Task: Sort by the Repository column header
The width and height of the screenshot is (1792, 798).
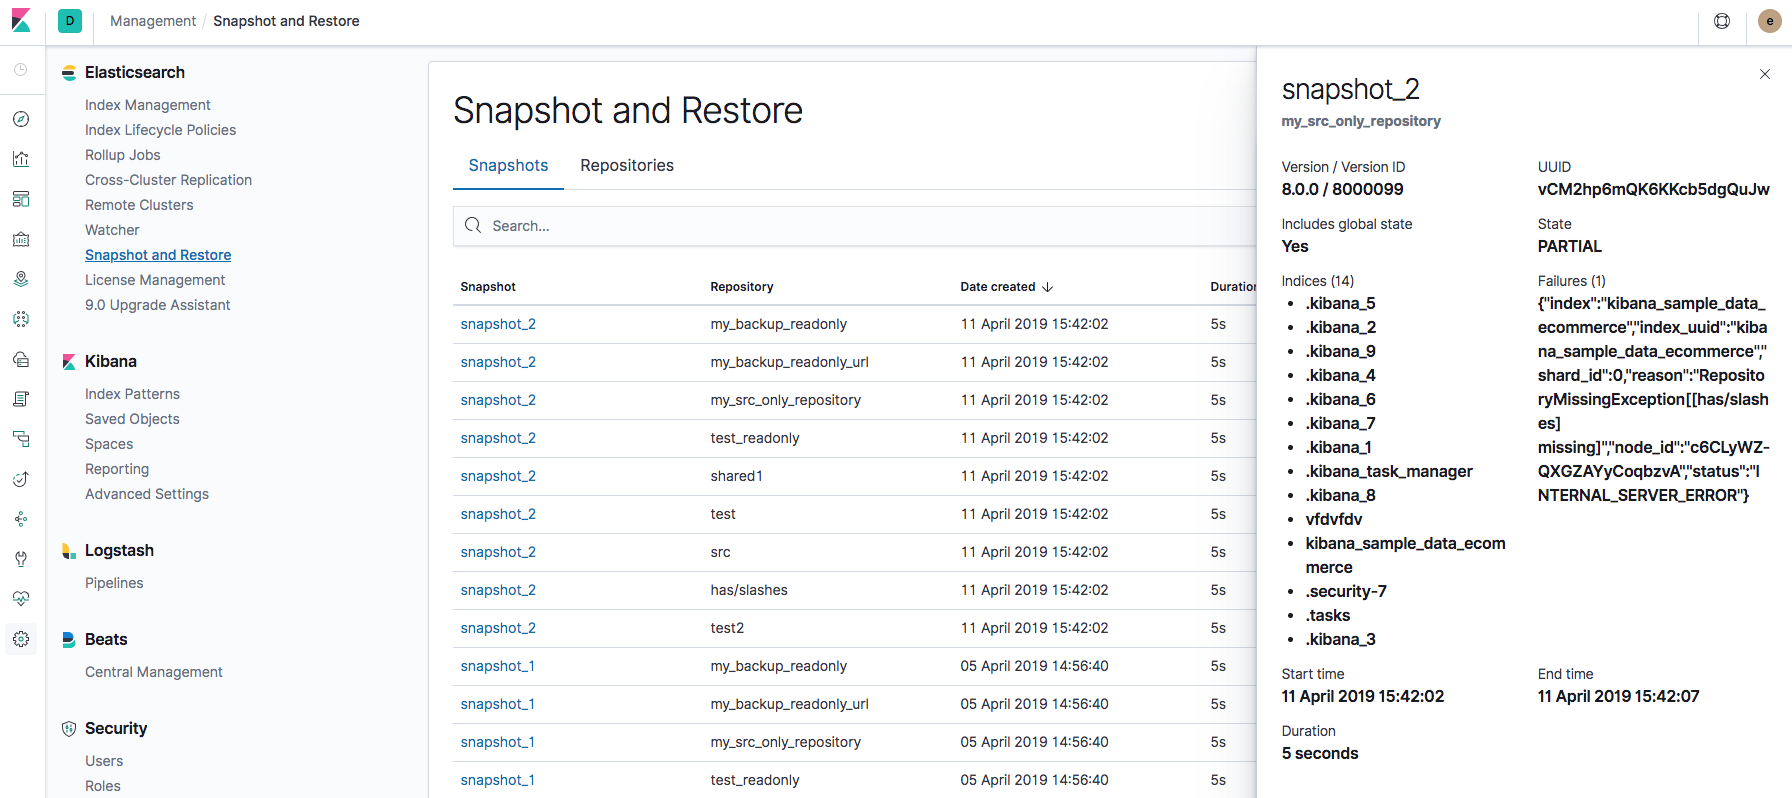Action: pos(742,287)
